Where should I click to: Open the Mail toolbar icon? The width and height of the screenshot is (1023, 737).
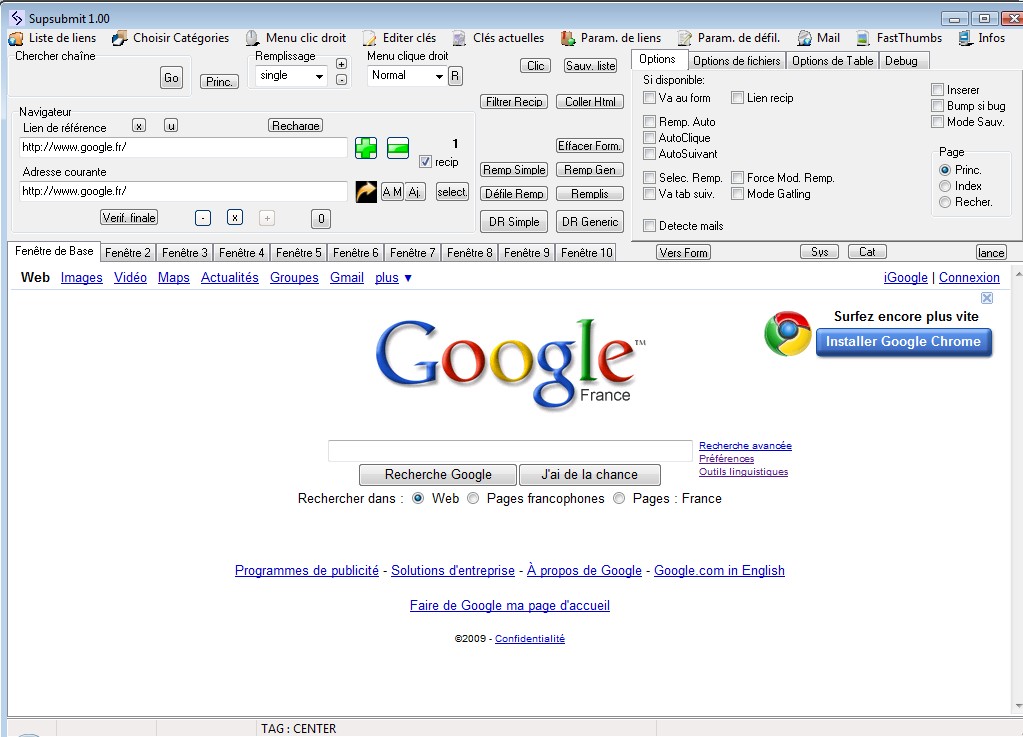804,38
